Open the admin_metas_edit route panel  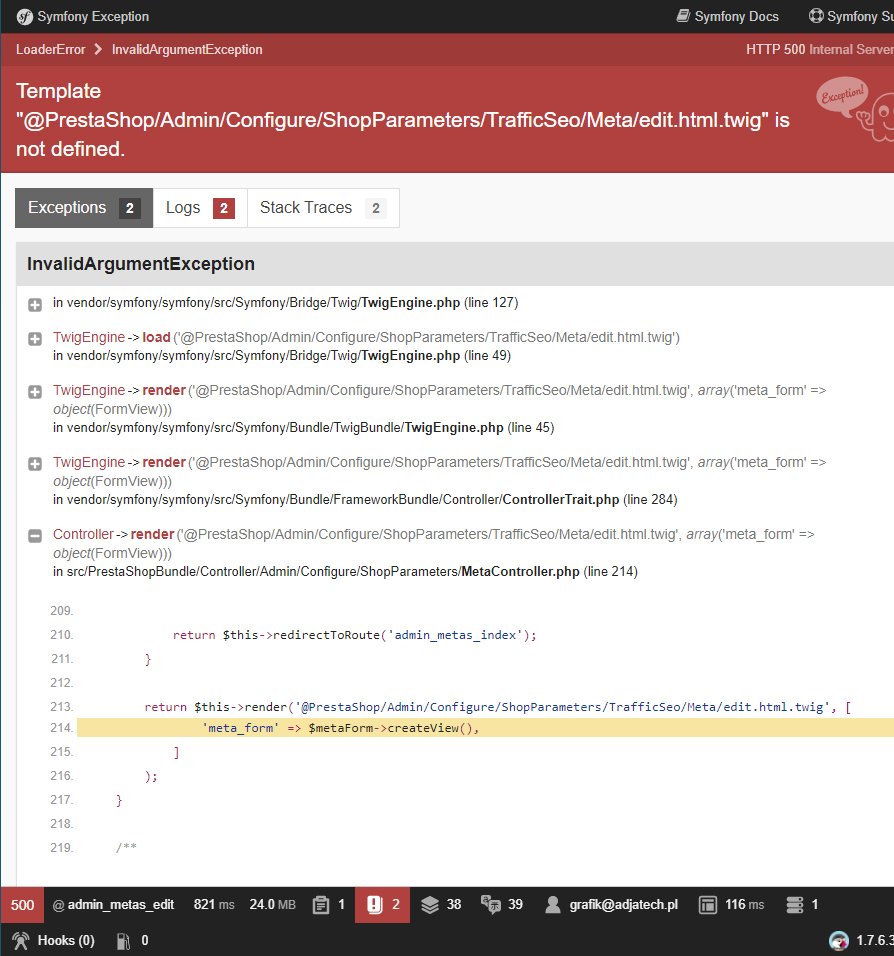point(113,905)
